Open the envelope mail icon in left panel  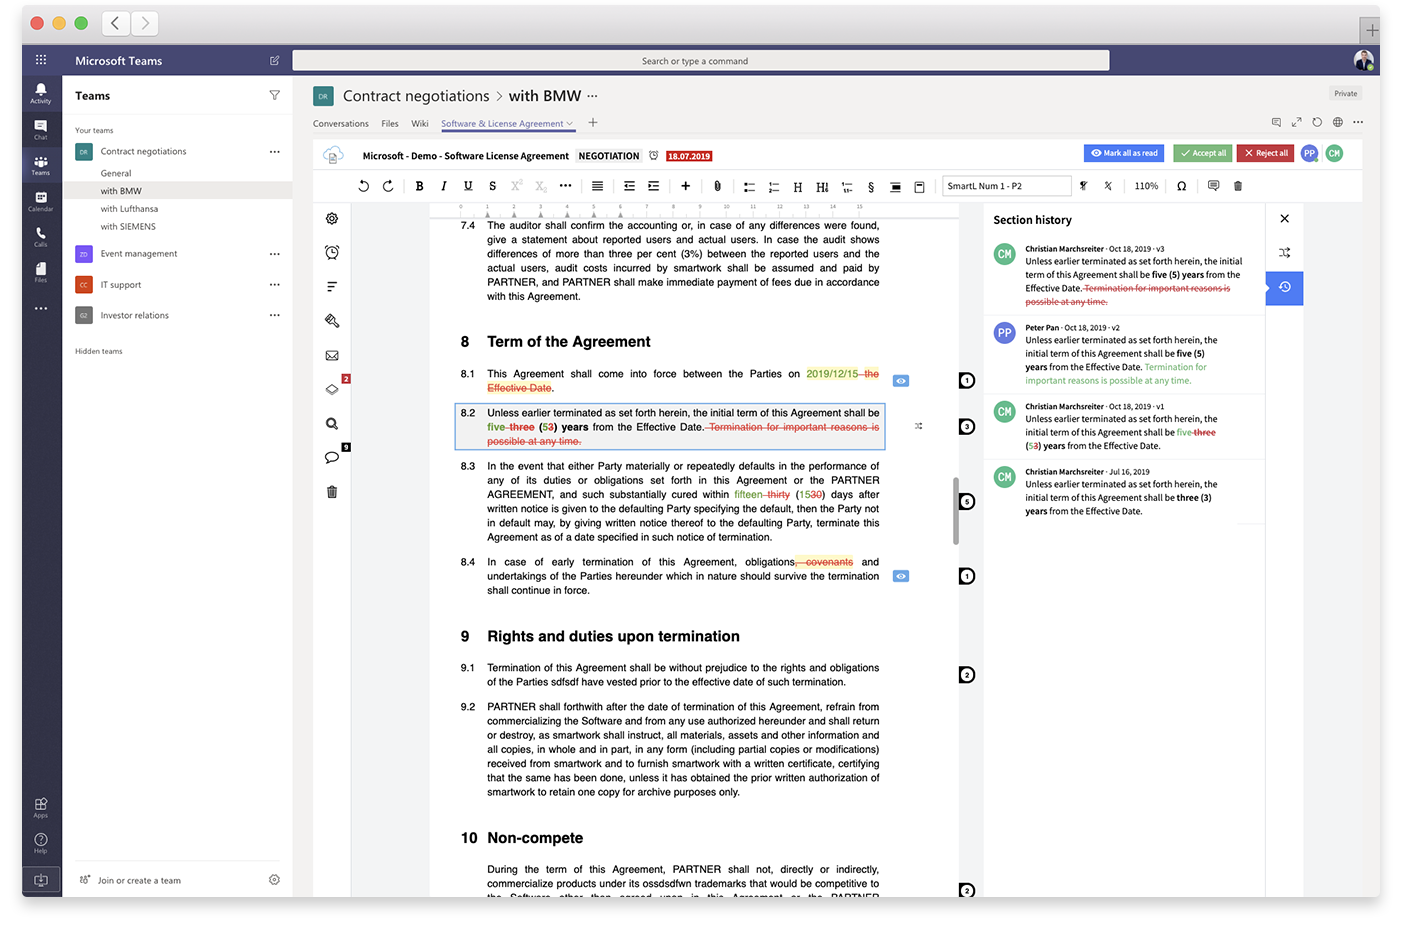332,355
